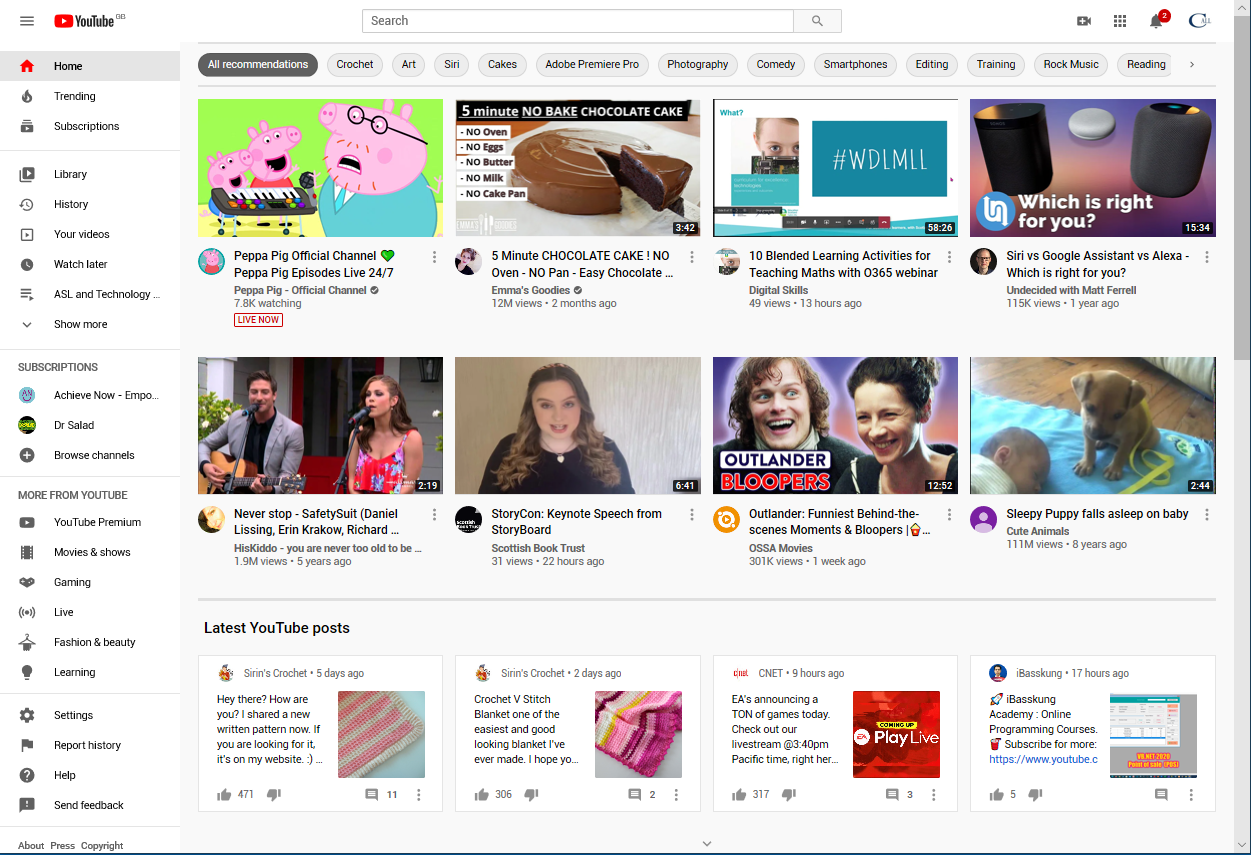Open Help in sidebar
The image size is (1251, 855).
click(90, 775)
